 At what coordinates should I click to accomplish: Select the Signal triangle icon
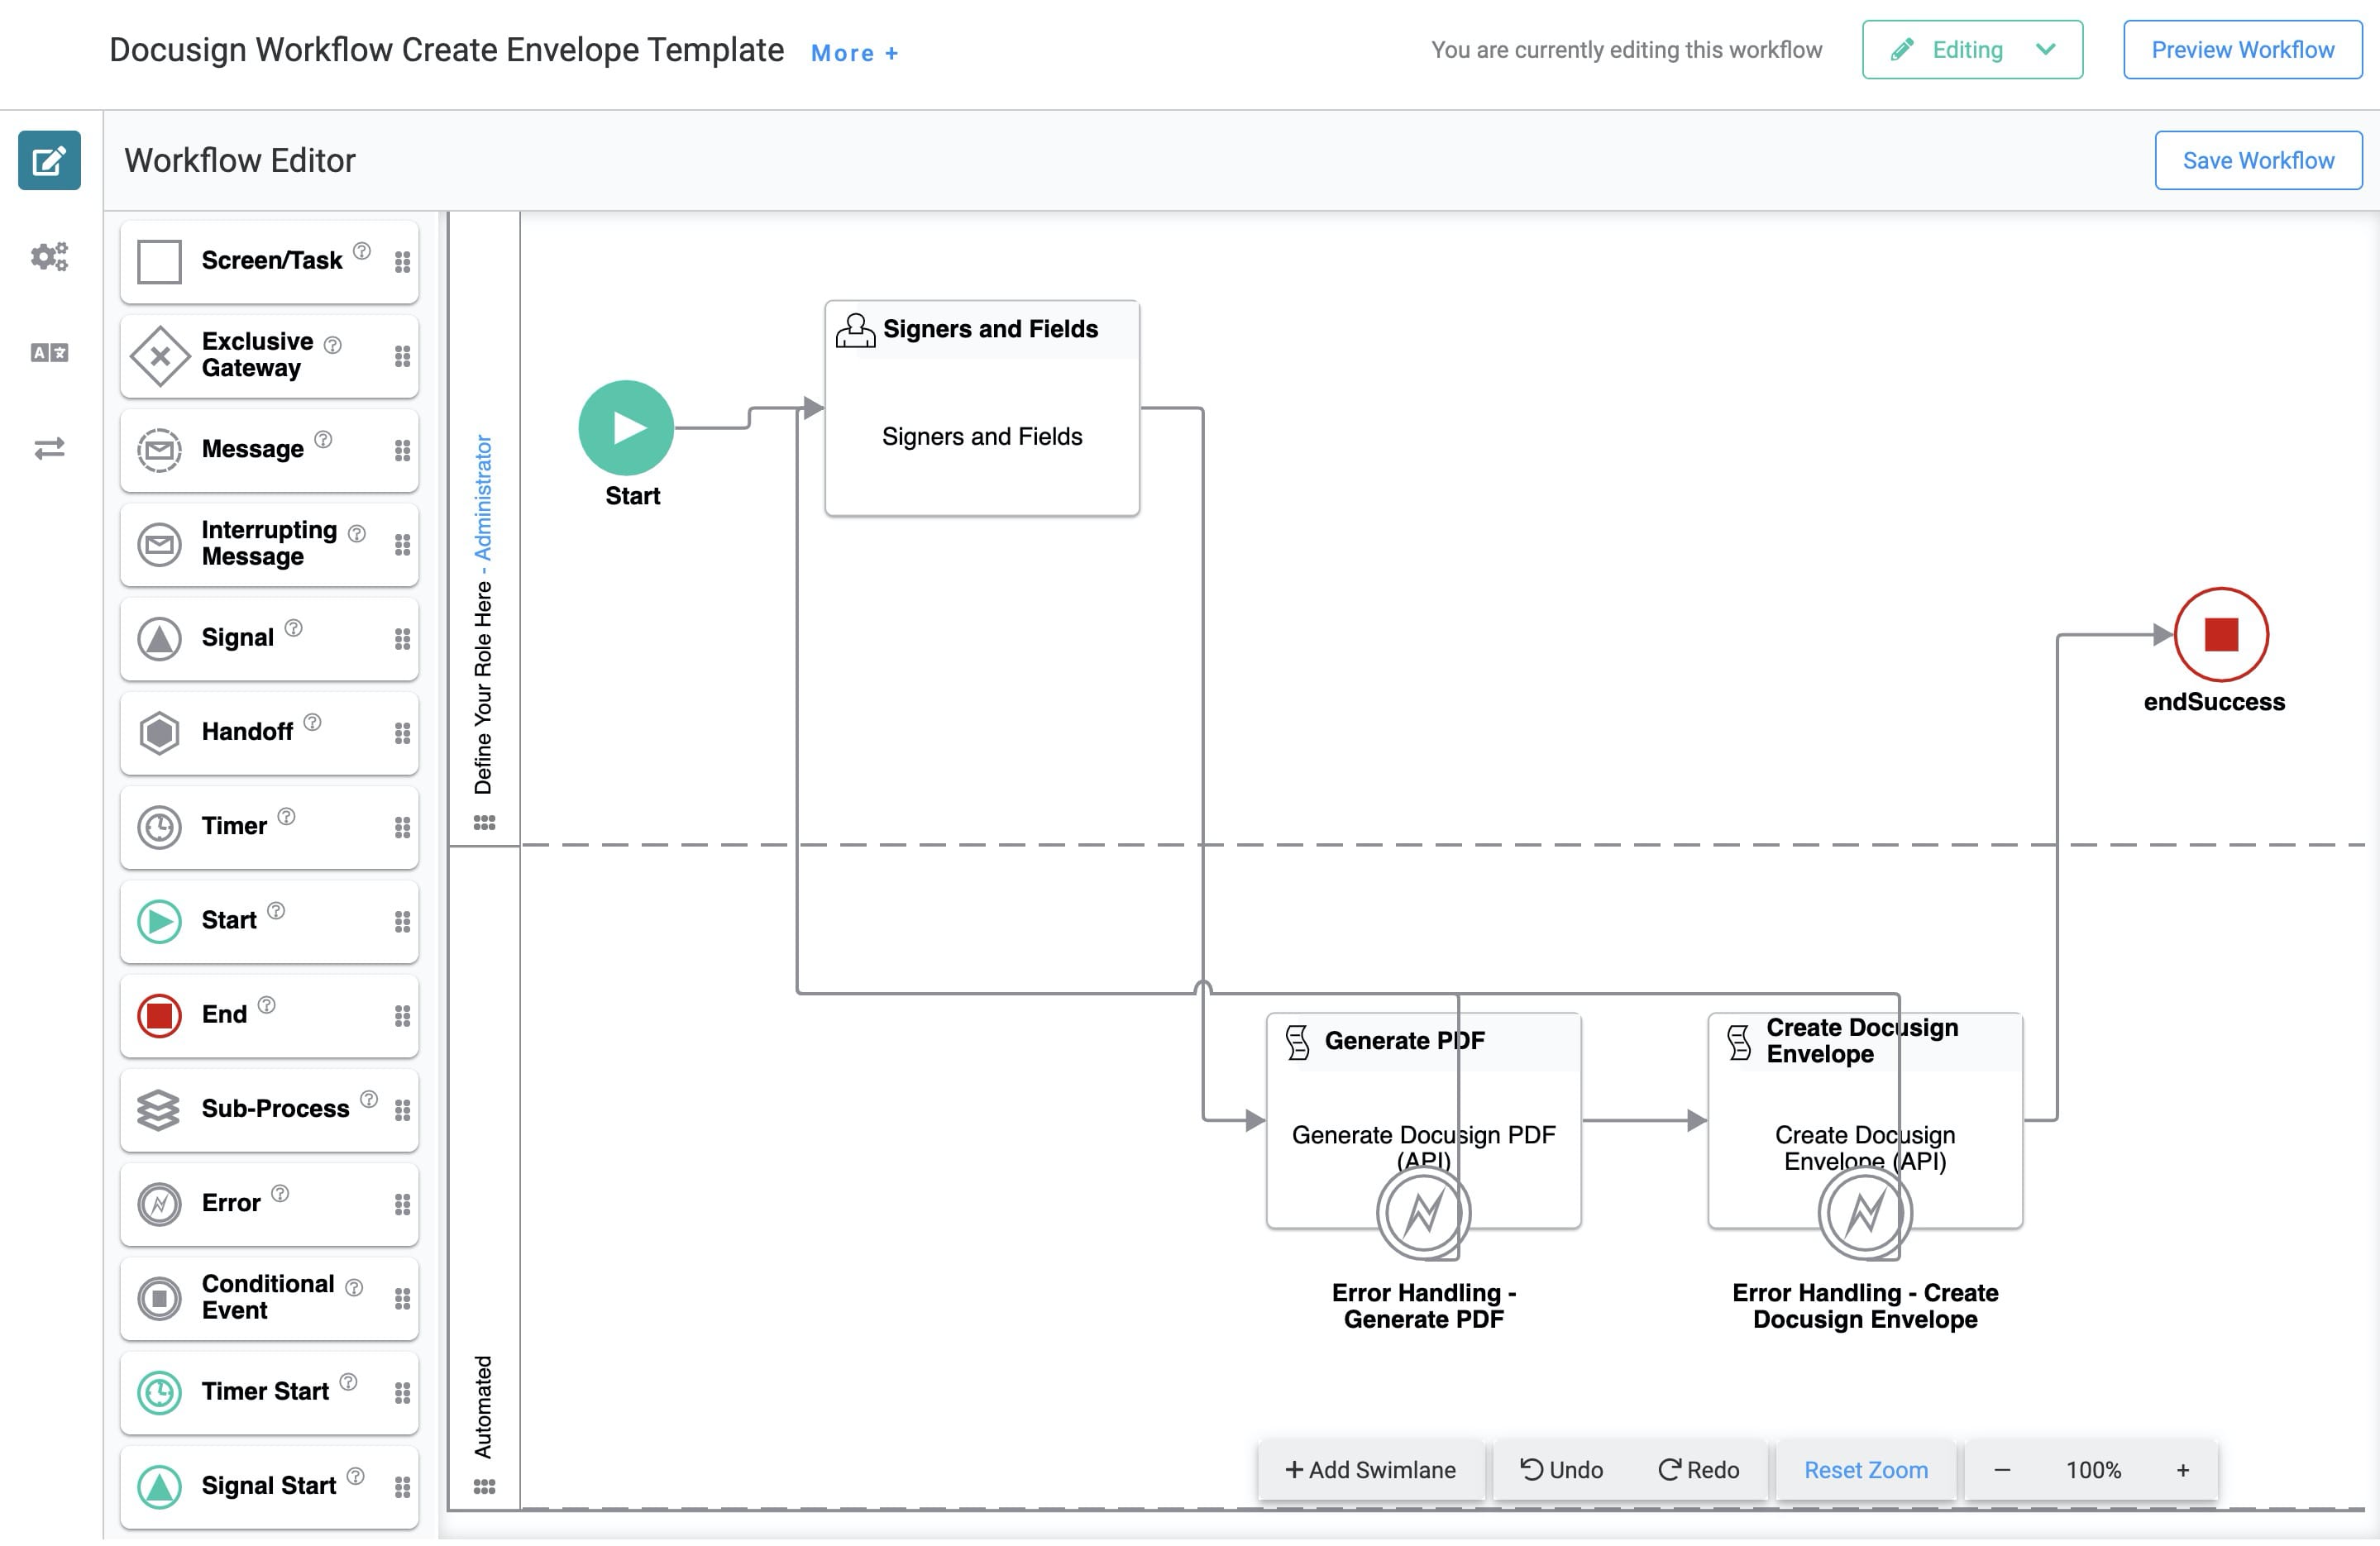(x=159, y=639)
